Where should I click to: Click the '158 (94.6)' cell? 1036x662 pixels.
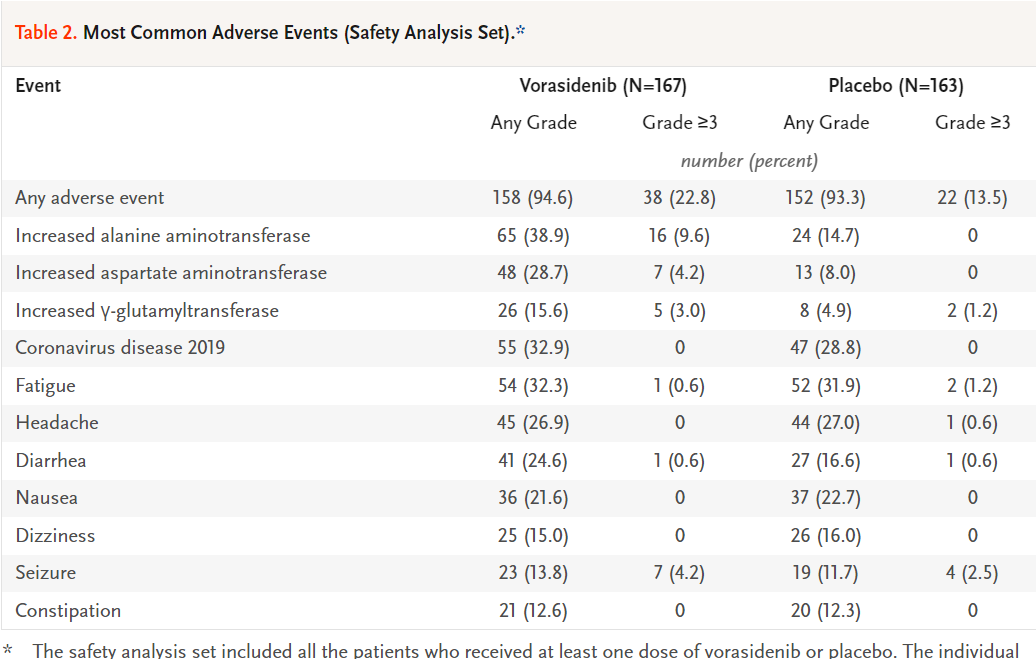(x=533, y=198)
